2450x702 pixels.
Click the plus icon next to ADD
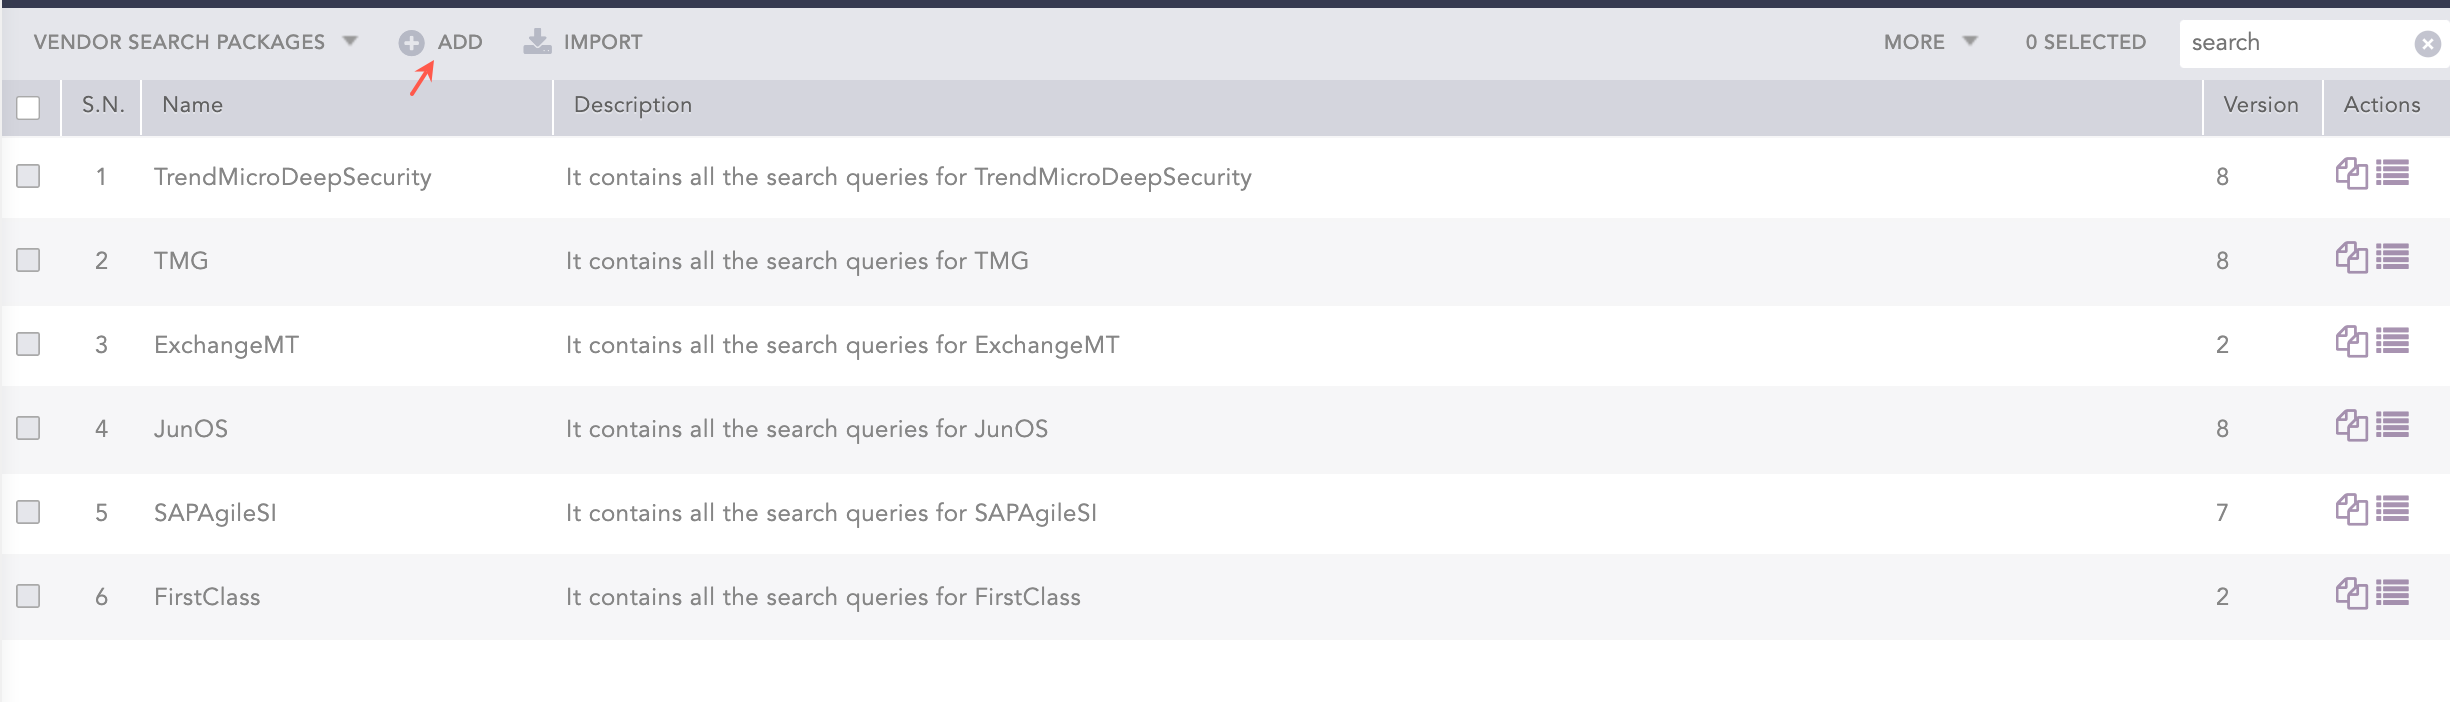pyautogui.click(x=413, y=42)
